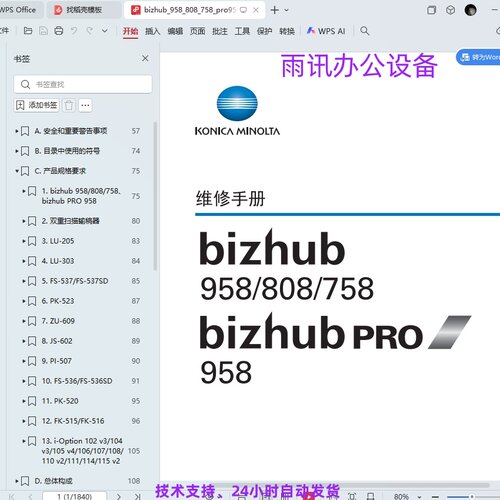Jump to bookmark 7. ZU-609
Image resolution: width=500 pixels, height=500 pixels.
(x=58, y=321)
